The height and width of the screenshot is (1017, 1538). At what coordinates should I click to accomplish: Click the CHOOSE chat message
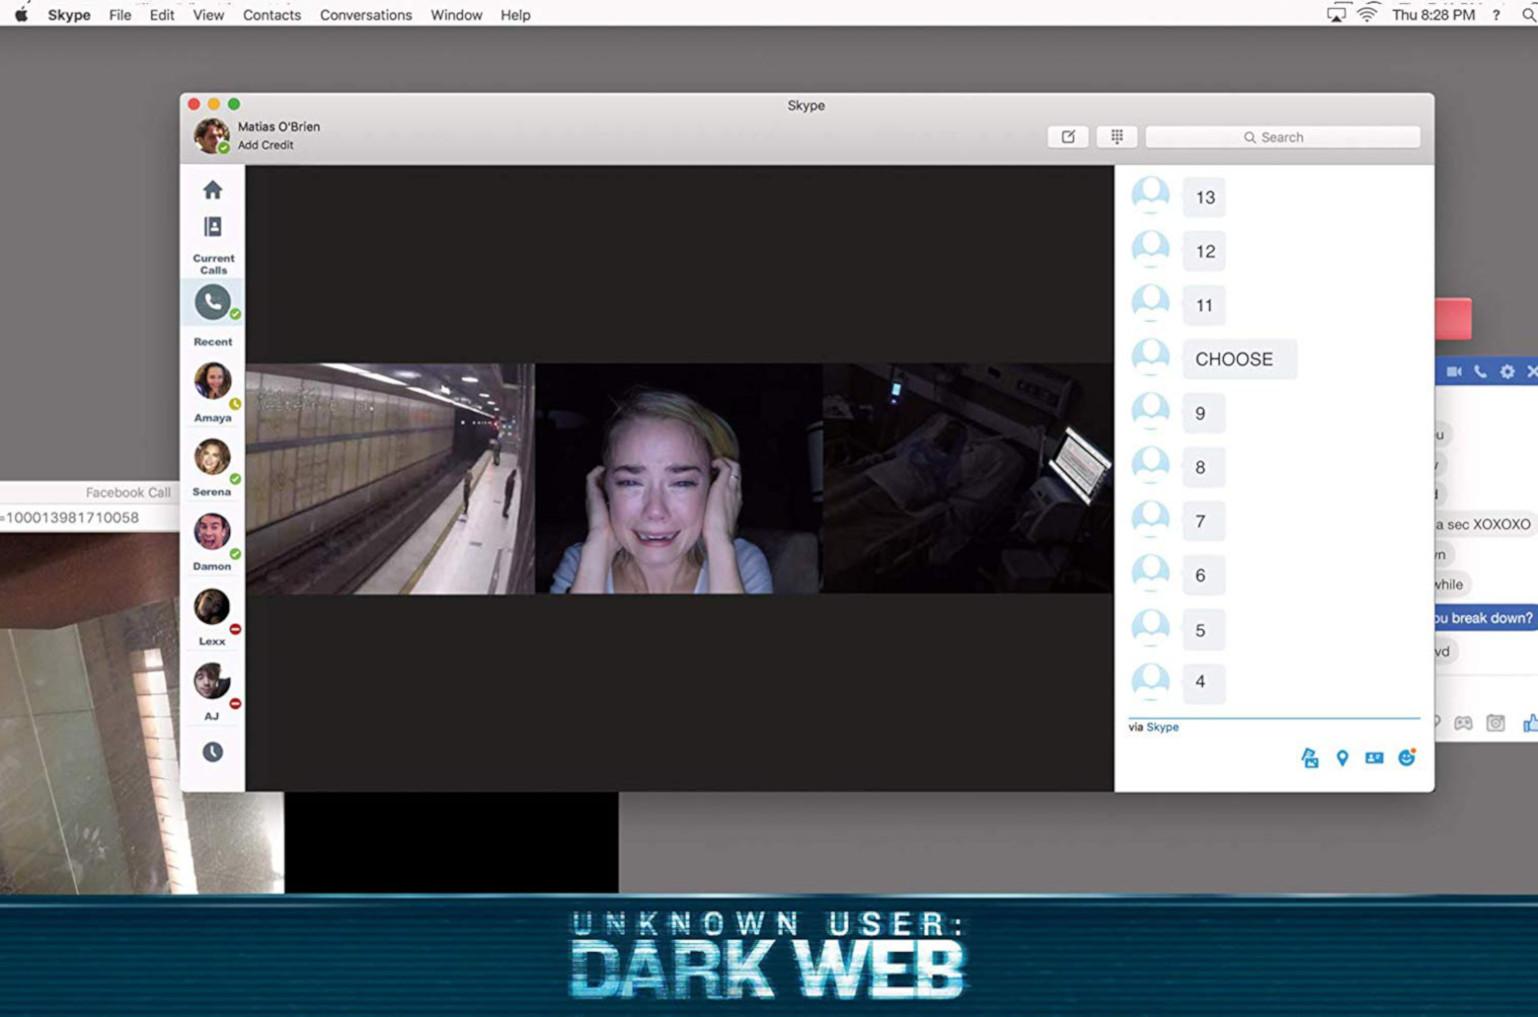pyautogui.click(x=1239, y=359)
